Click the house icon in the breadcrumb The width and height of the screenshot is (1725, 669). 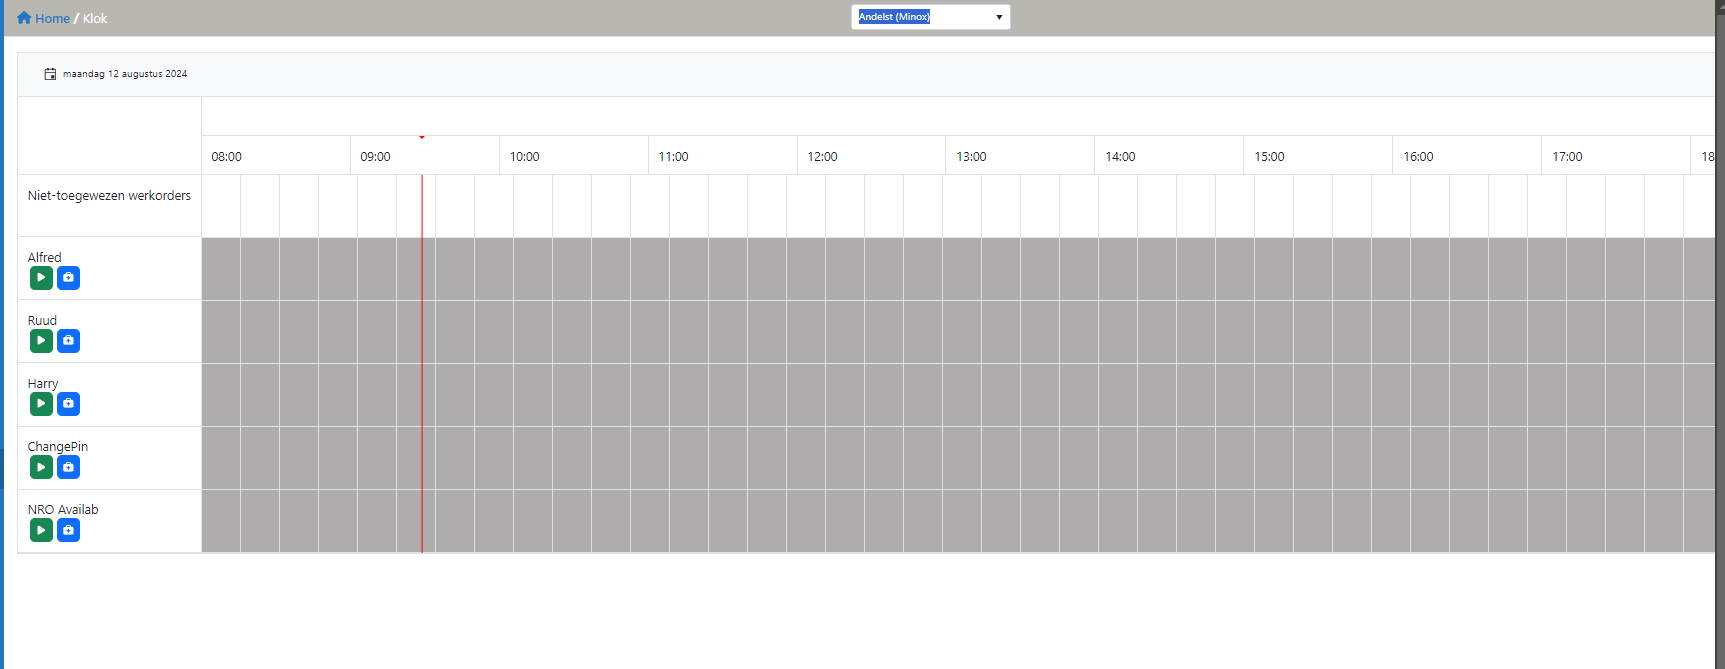(x=24, y=18)
